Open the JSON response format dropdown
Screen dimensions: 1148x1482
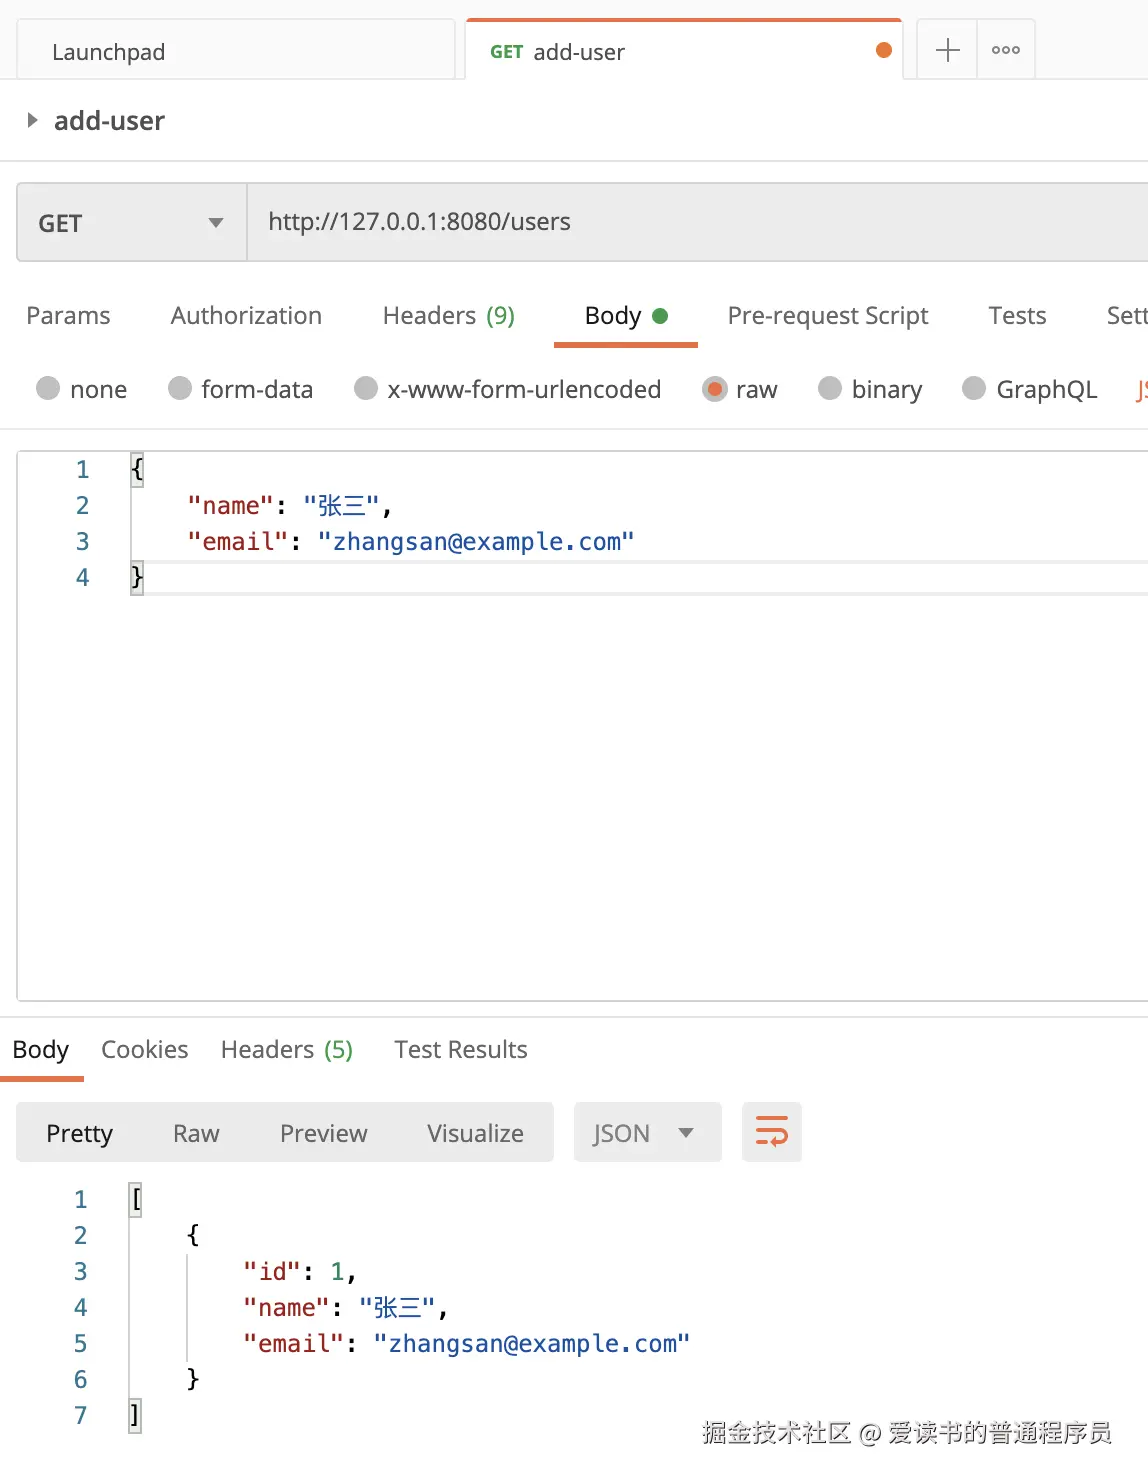(646, 1133)
